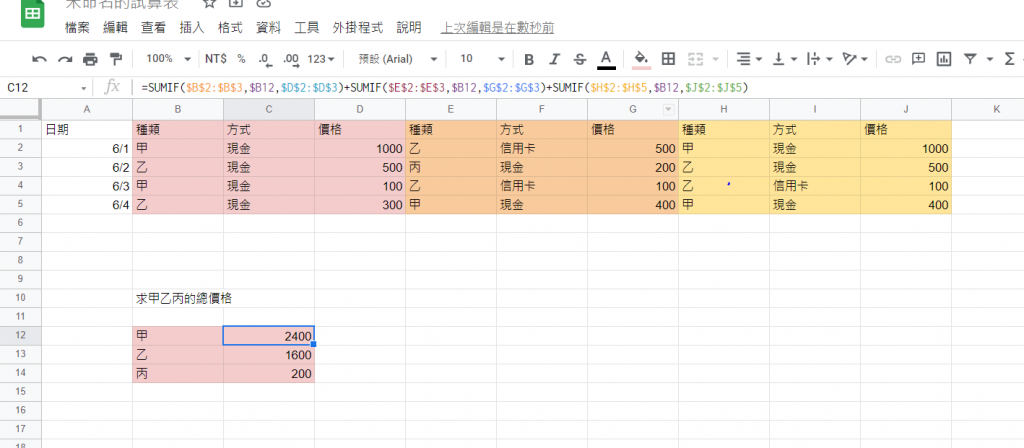Screen dimensions: 1024x448
Task: Select the 300 price cell
Action: pyautogui.click(x=360, y=205)
